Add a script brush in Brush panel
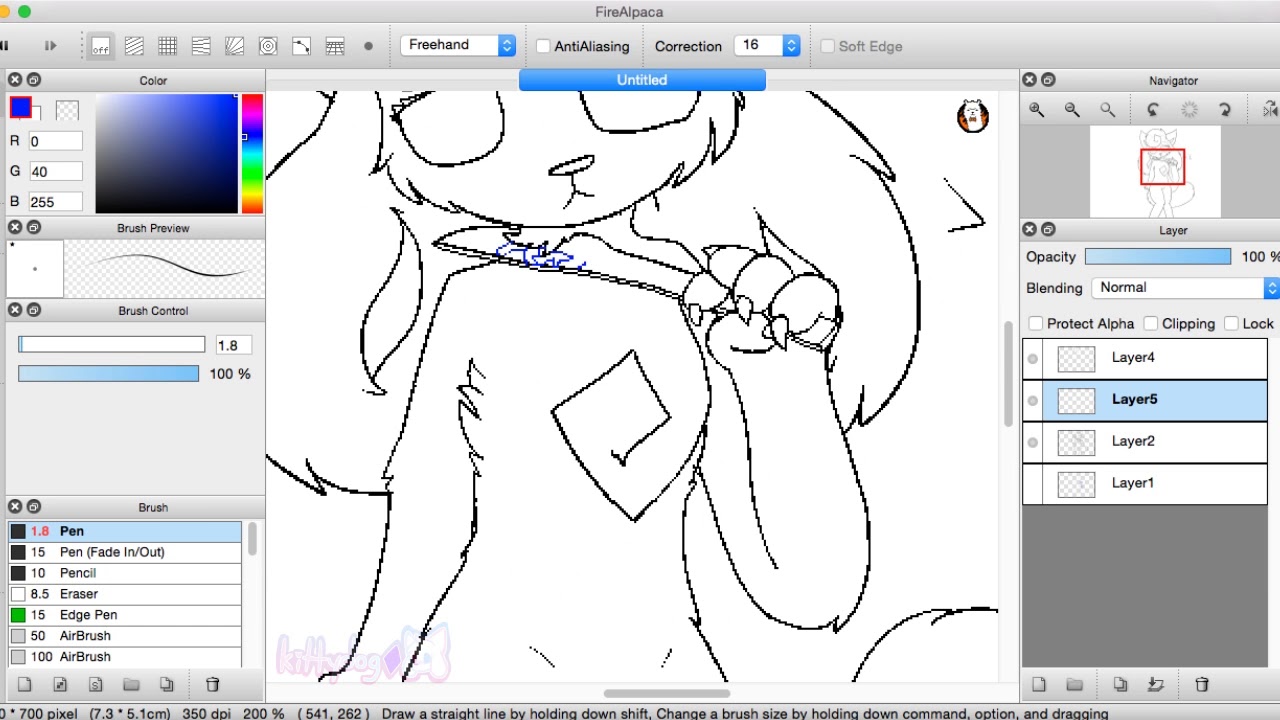Viewport: 1280px width, 720px height. (x=96, y=685)
